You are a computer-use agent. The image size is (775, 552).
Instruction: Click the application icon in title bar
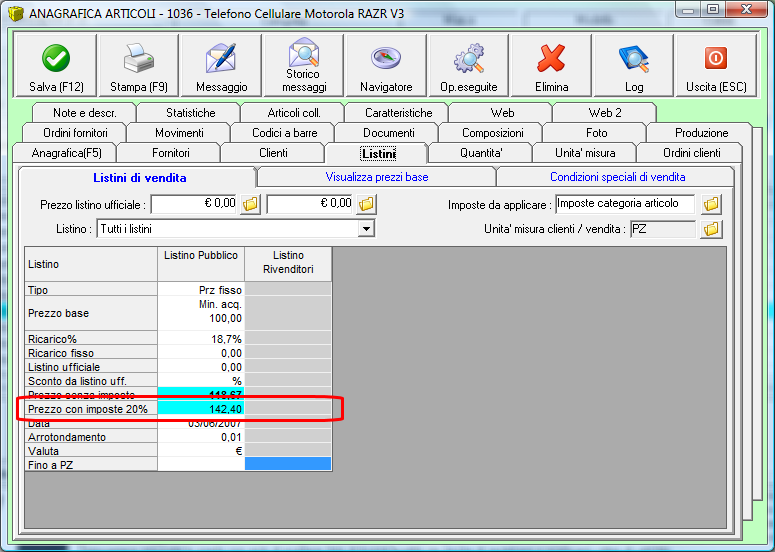click(x=16, y=13)
